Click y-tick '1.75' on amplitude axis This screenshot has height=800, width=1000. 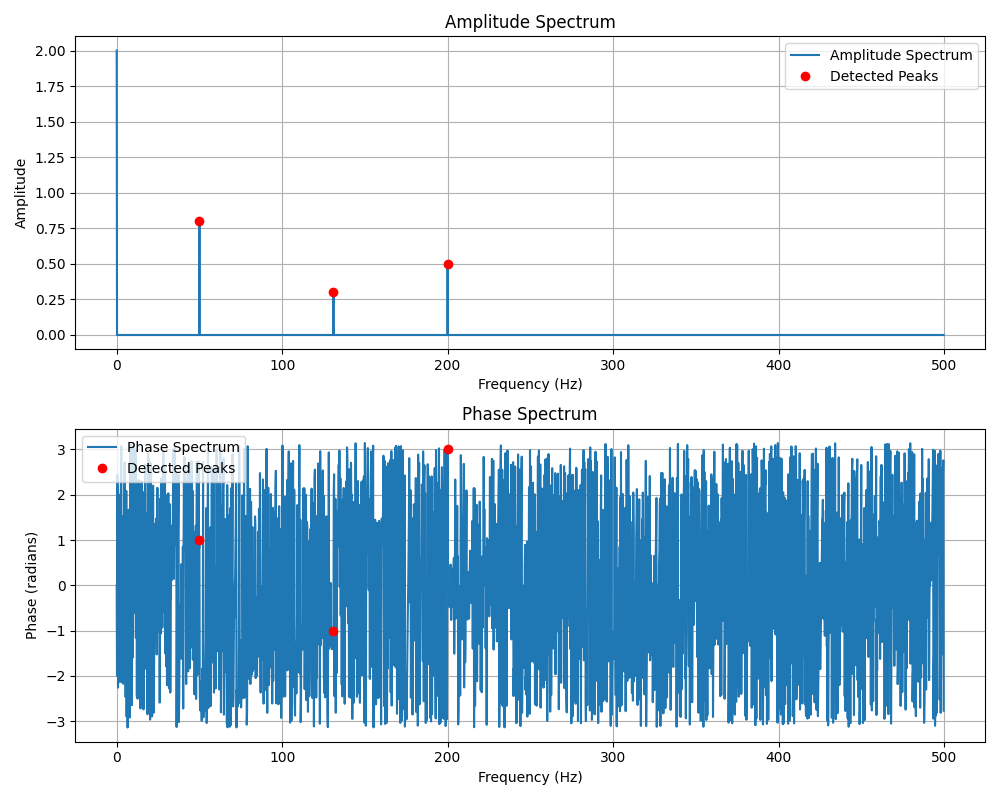(50, 87)
